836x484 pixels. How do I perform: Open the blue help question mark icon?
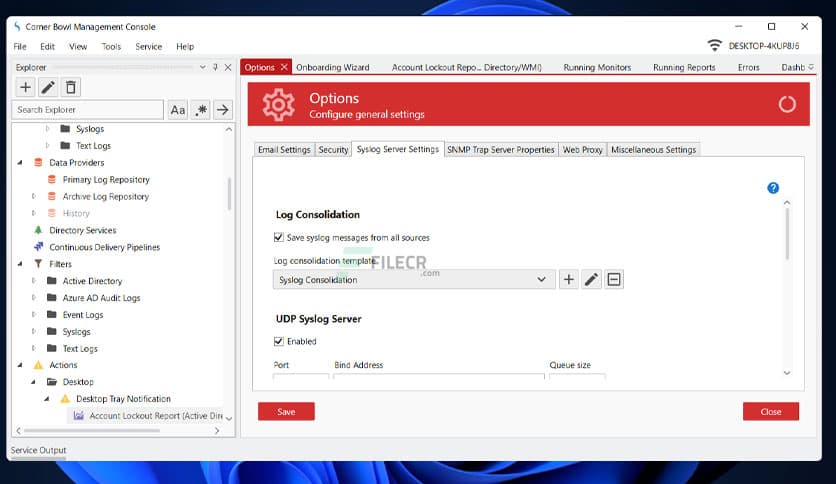pyautogui.click(x=773, y=188)
